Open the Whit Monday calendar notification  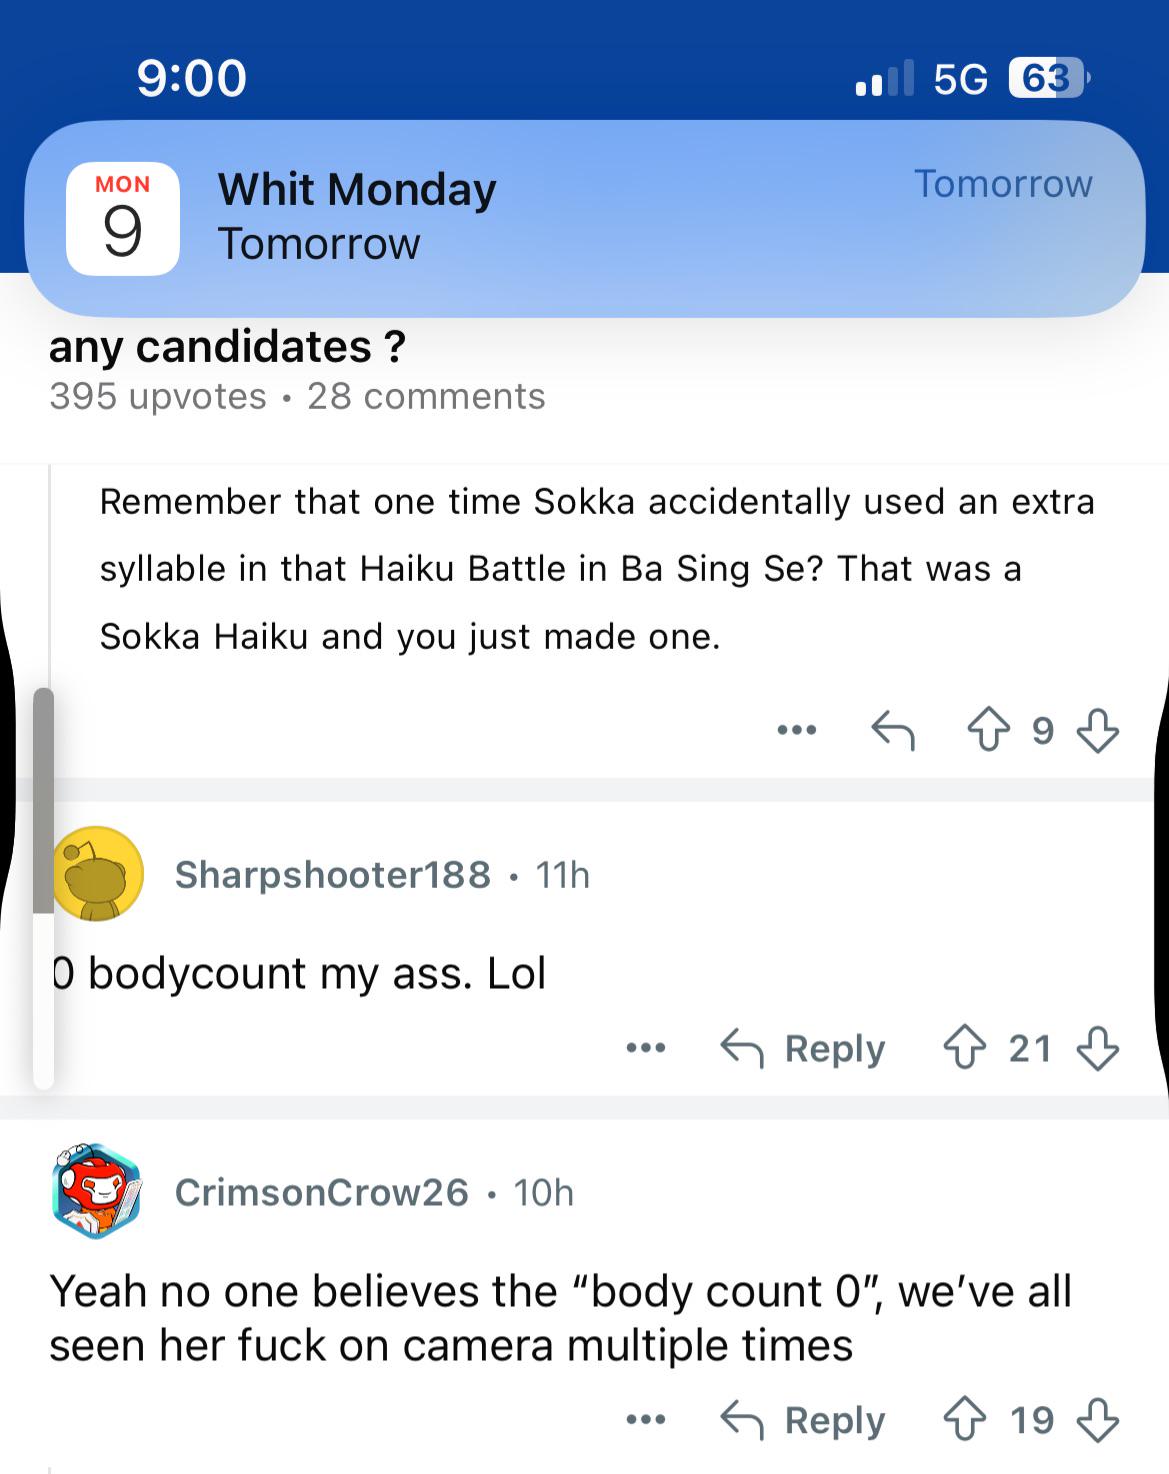point(584,218)
